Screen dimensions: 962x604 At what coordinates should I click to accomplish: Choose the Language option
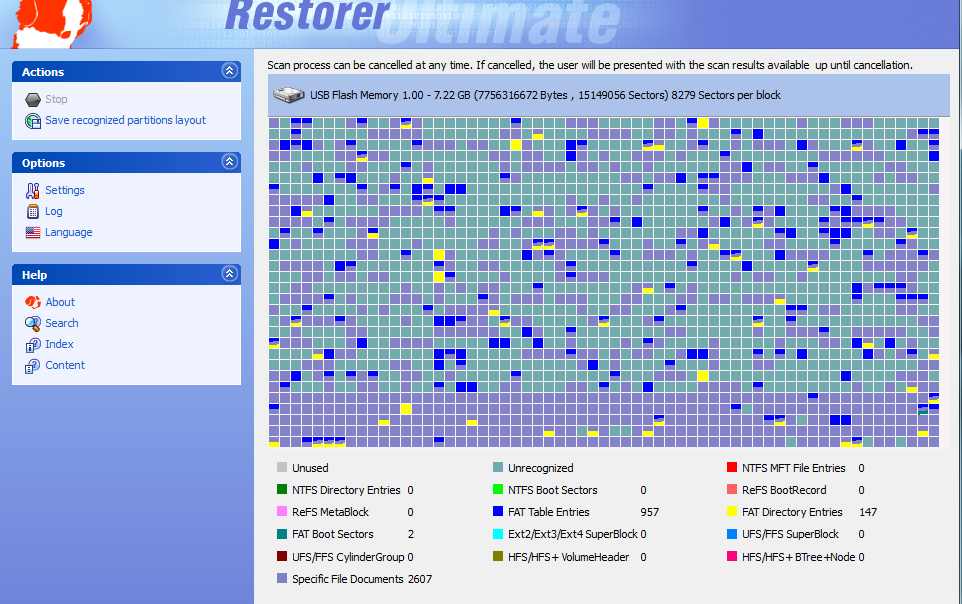pos(69,233)
